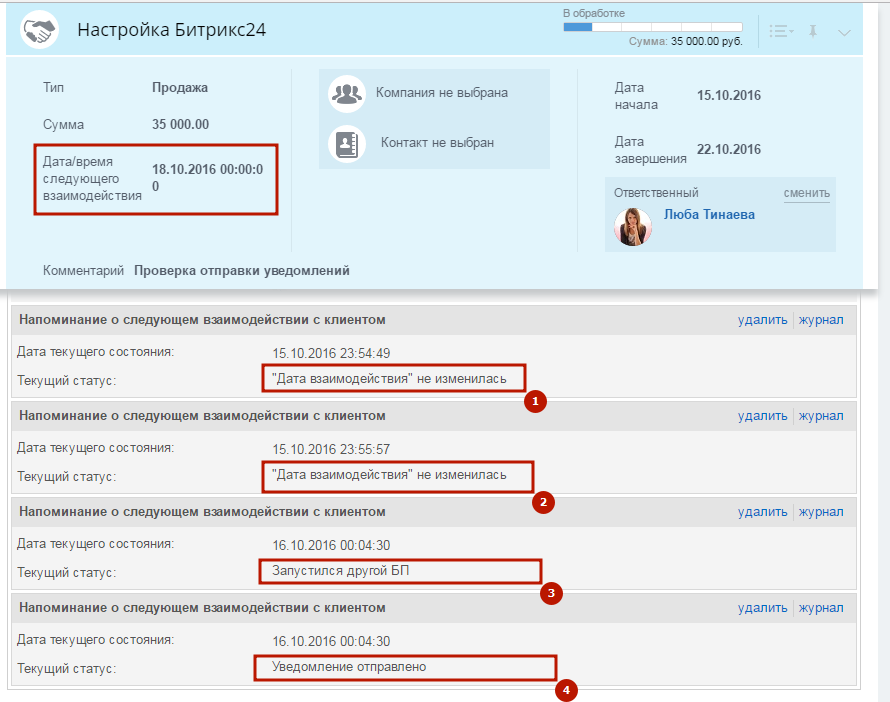Image resolution: width=890 pixels, height=702 pixels.
Task: Click the Тип value Продажа
Action: click(180, 88)
